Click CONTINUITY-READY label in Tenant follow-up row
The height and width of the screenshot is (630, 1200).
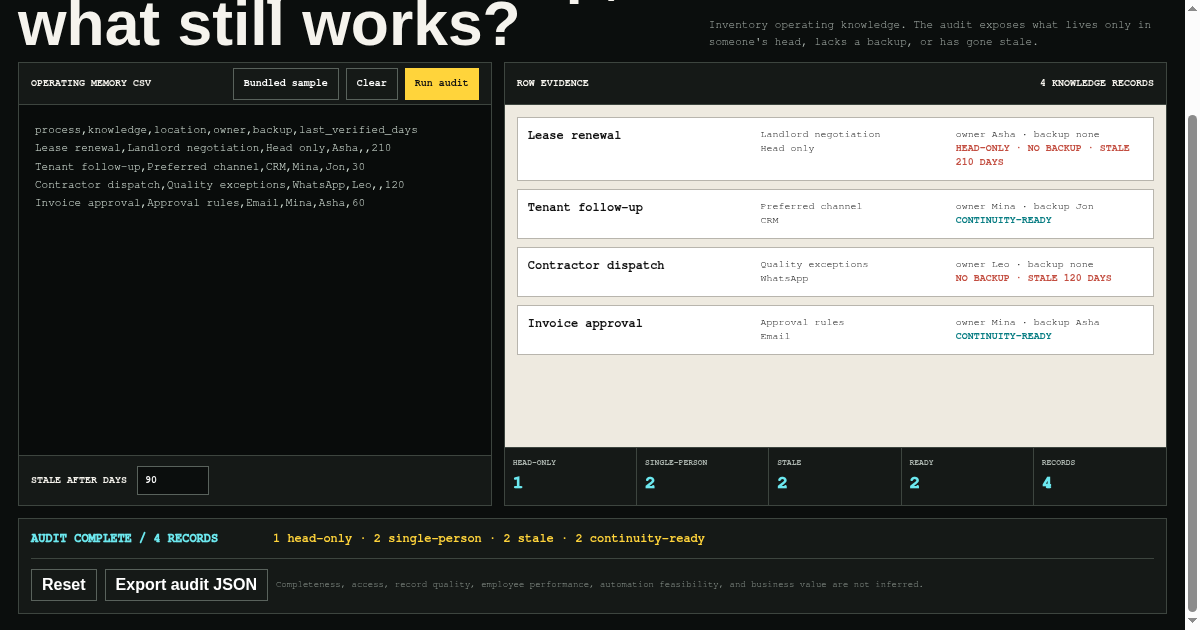[x=1003, y=220]
